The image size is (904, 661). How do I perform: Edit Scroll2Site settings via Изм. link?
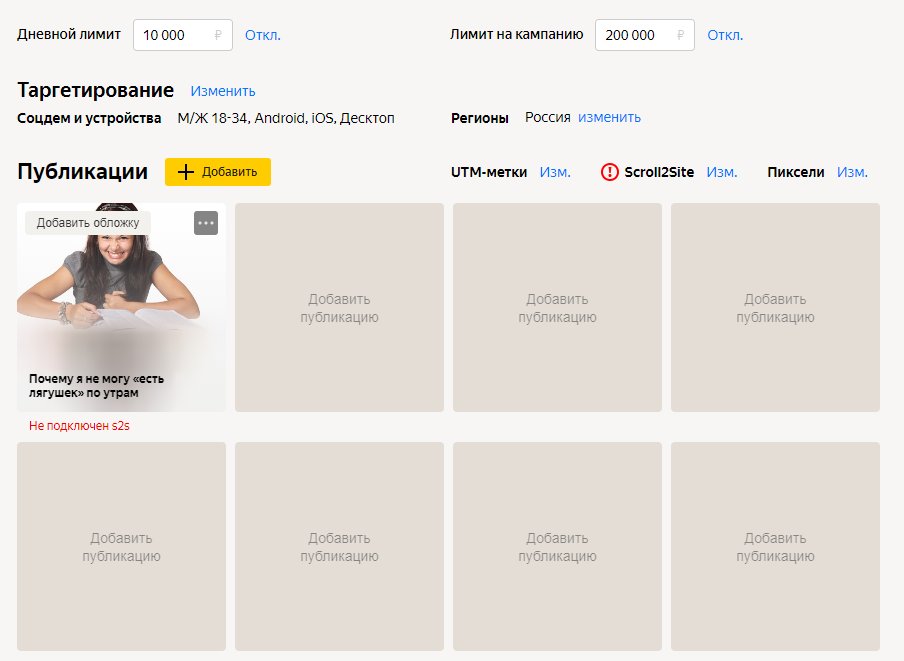click(722, 172)
